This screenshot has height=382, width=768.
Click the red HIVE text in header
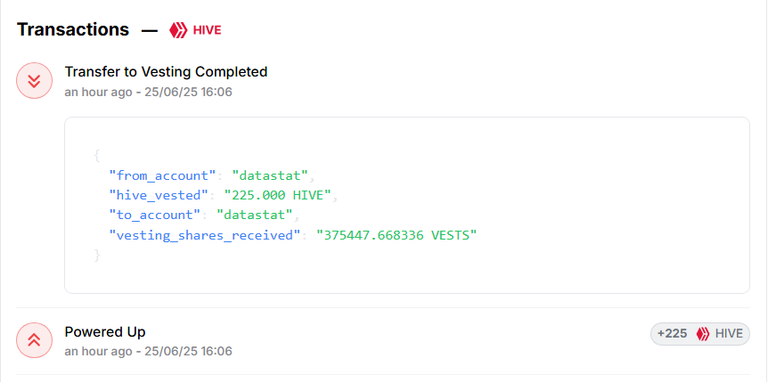[207, 30]
